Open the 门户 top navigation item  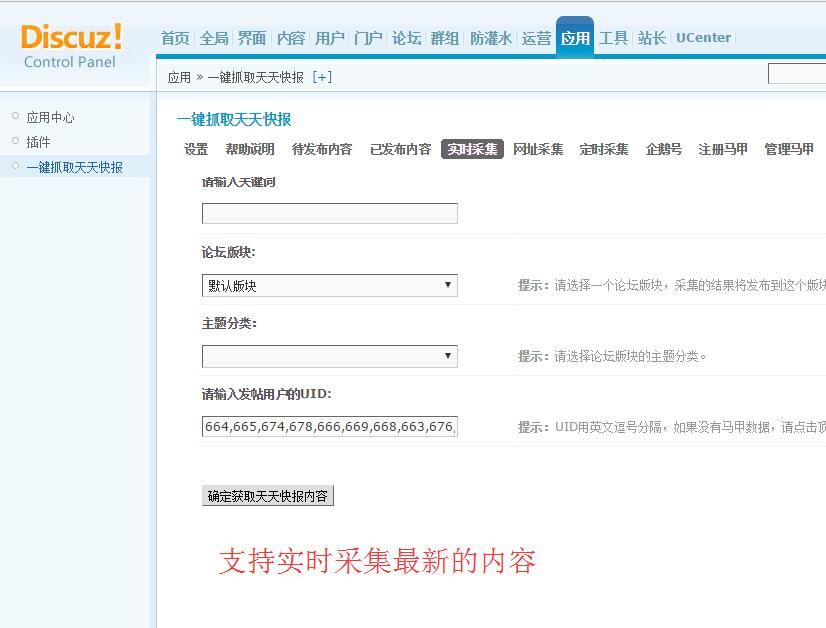368,38
